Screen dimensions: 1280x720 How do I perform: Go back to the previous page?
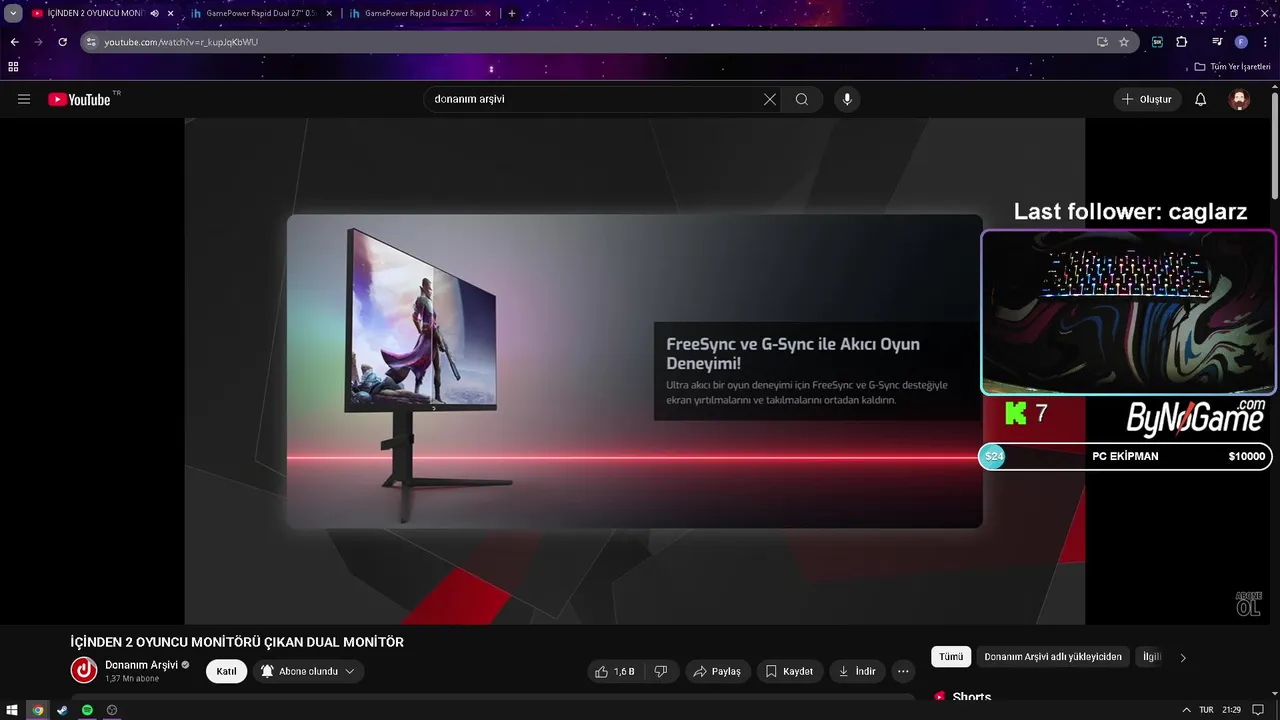tap(14, 42)
